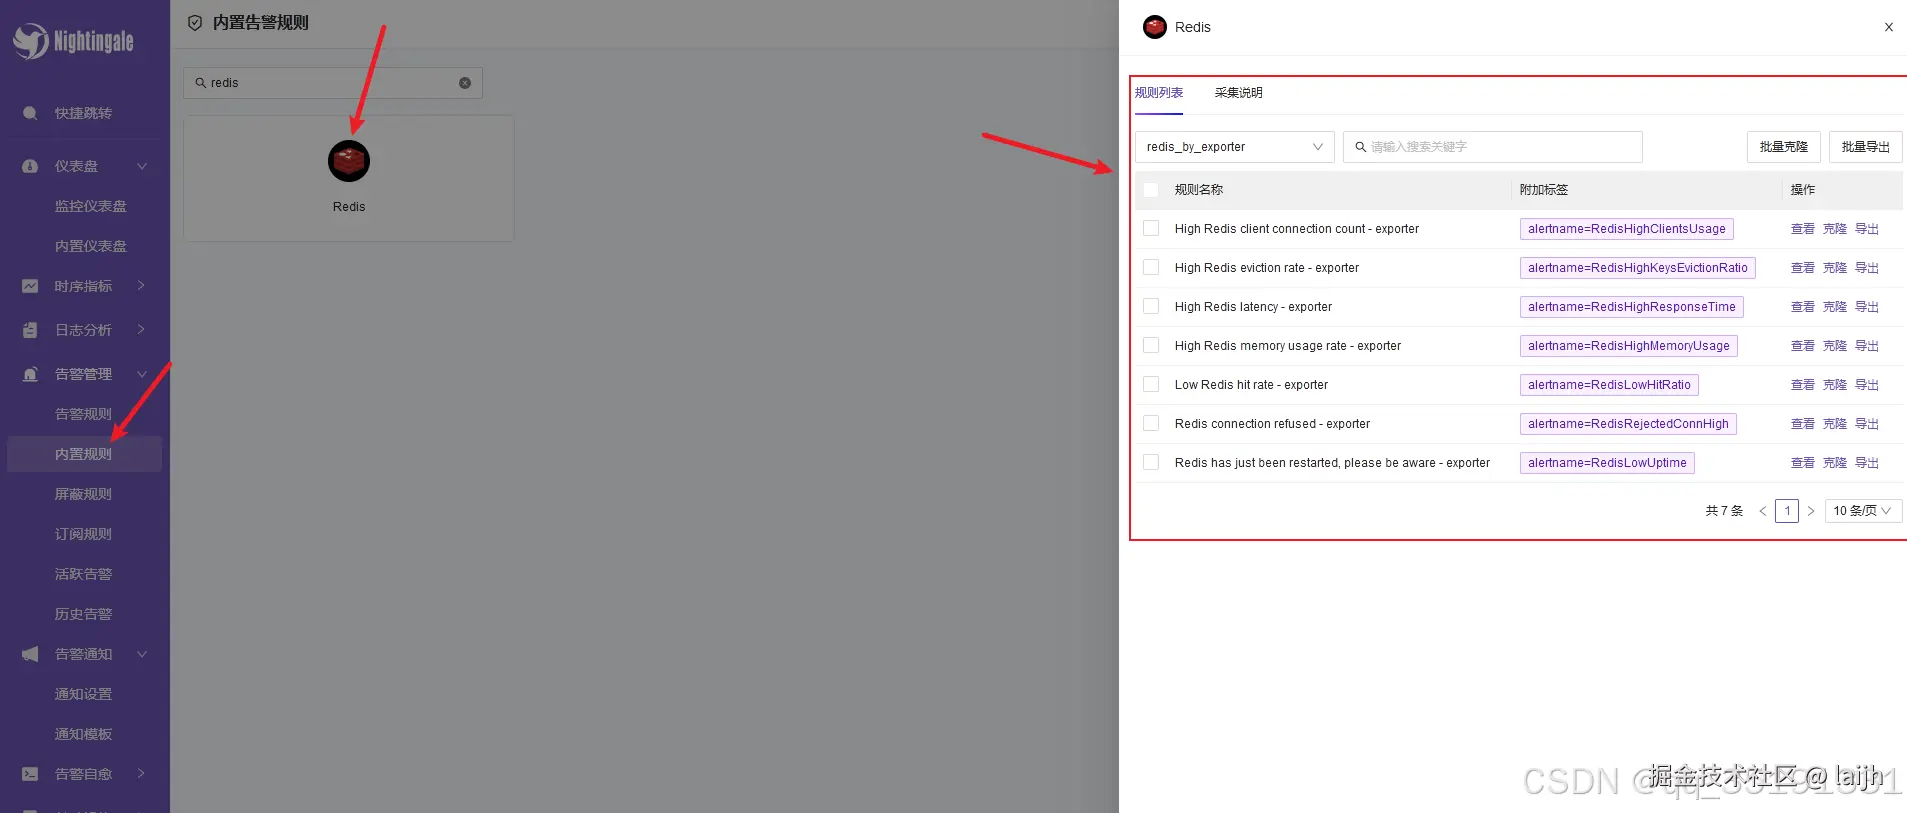This screenshot has height=813, width=1907.
Task: Check High Redis latency row
Action: tap(1151, 307)
